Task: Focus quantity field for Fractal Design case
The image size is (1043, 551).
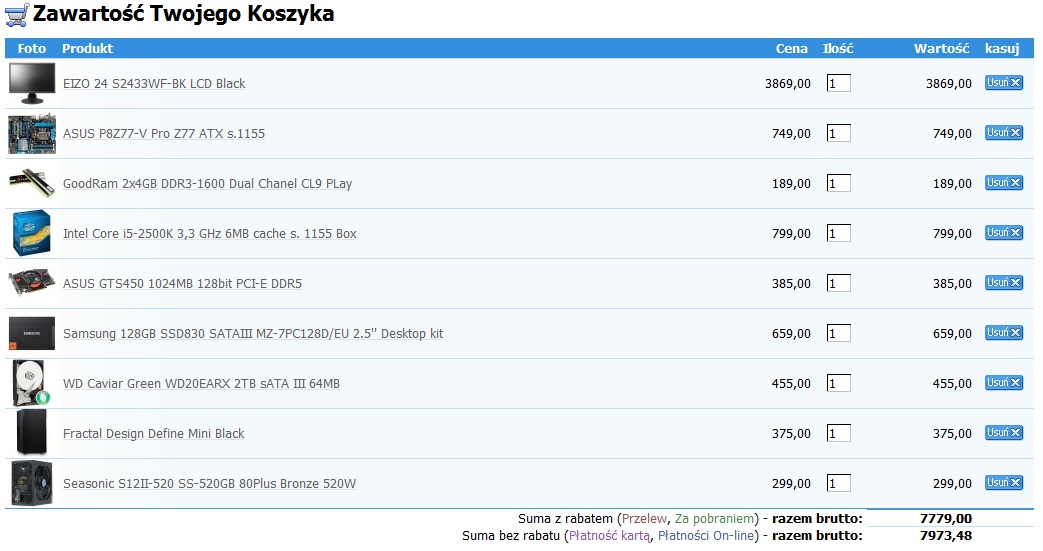Action: click(838, 433)
